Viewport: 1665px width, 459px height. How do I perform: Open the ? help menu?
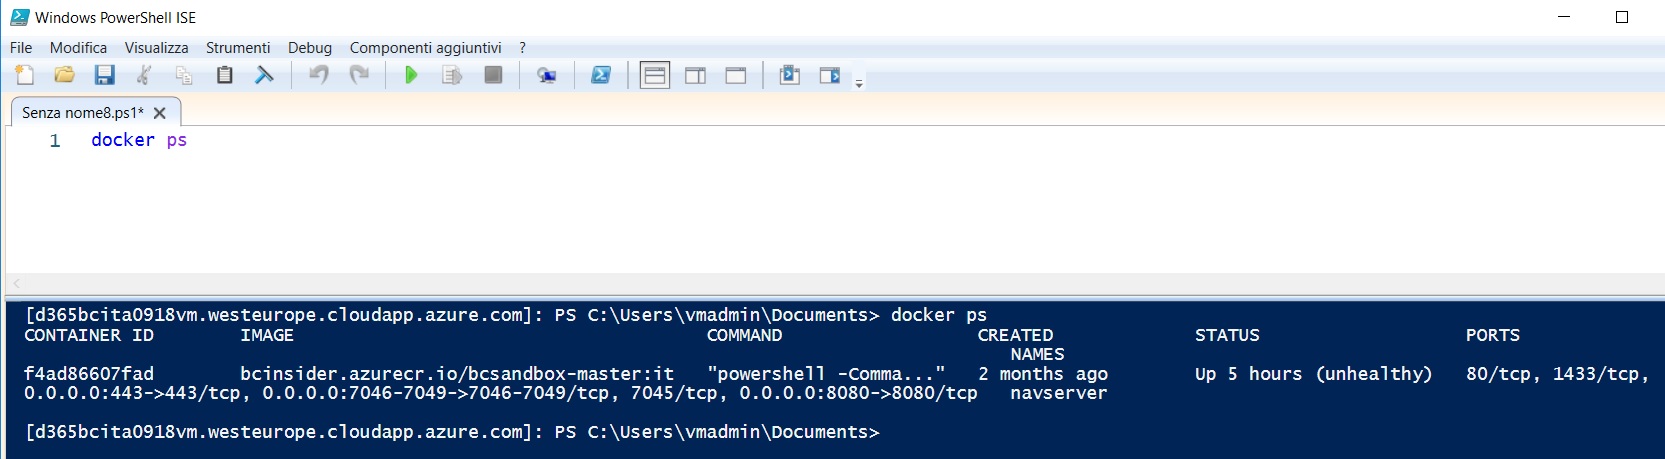(522, 48)
